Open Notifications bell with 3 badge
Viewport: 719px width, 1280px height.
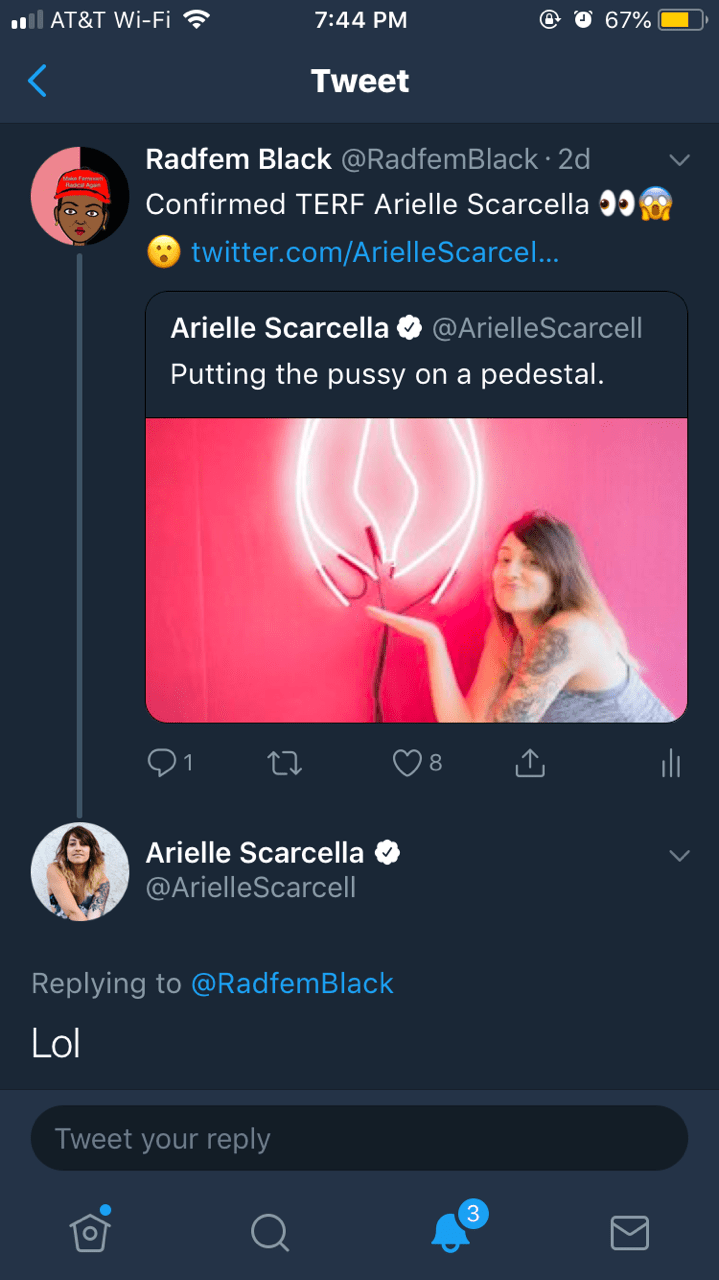point(451,1232)
